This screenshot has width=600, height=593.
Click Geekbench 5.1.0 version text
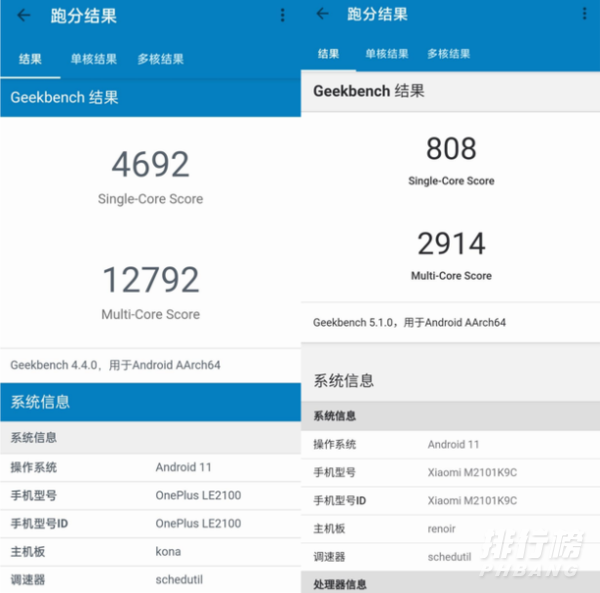409,323
